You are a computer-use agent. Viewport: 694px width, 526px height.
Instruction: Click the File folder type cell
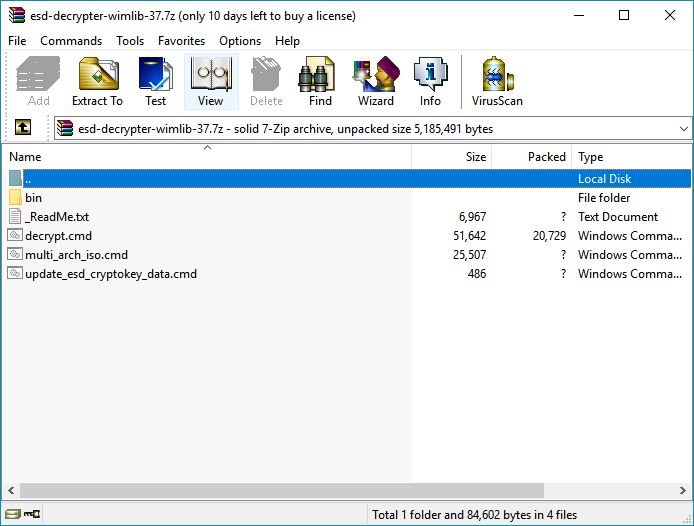(x=604, y=197)
